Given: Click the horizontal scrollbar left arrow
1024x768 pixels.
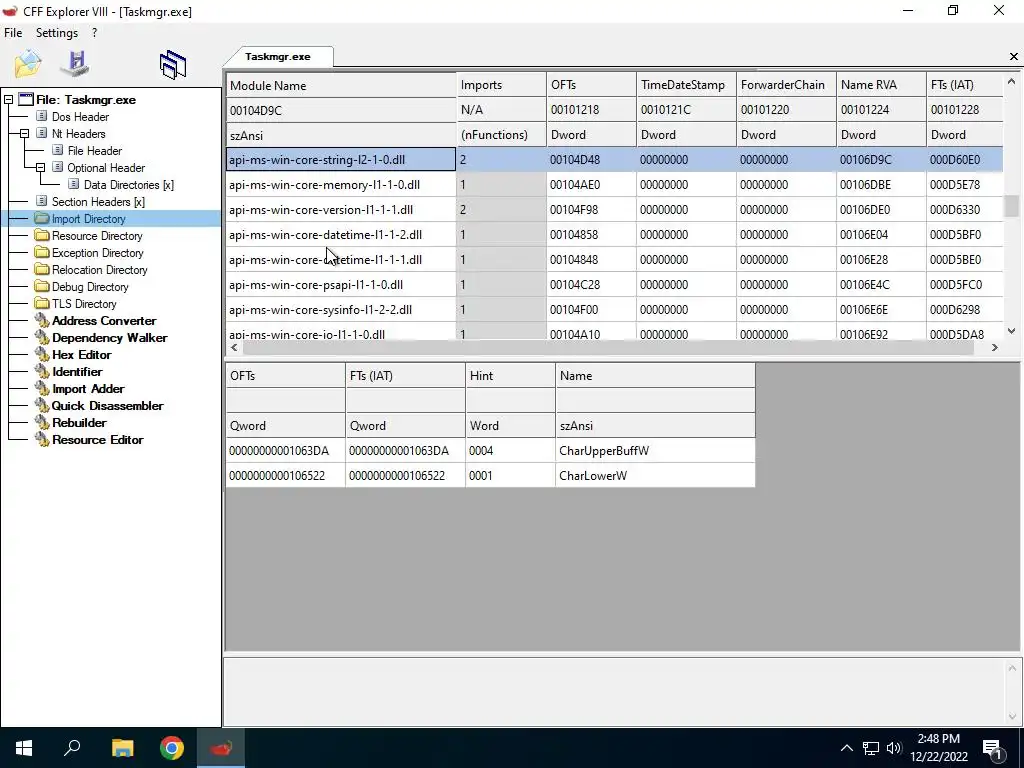Looking at the screenshot, I should coord(234,347).
